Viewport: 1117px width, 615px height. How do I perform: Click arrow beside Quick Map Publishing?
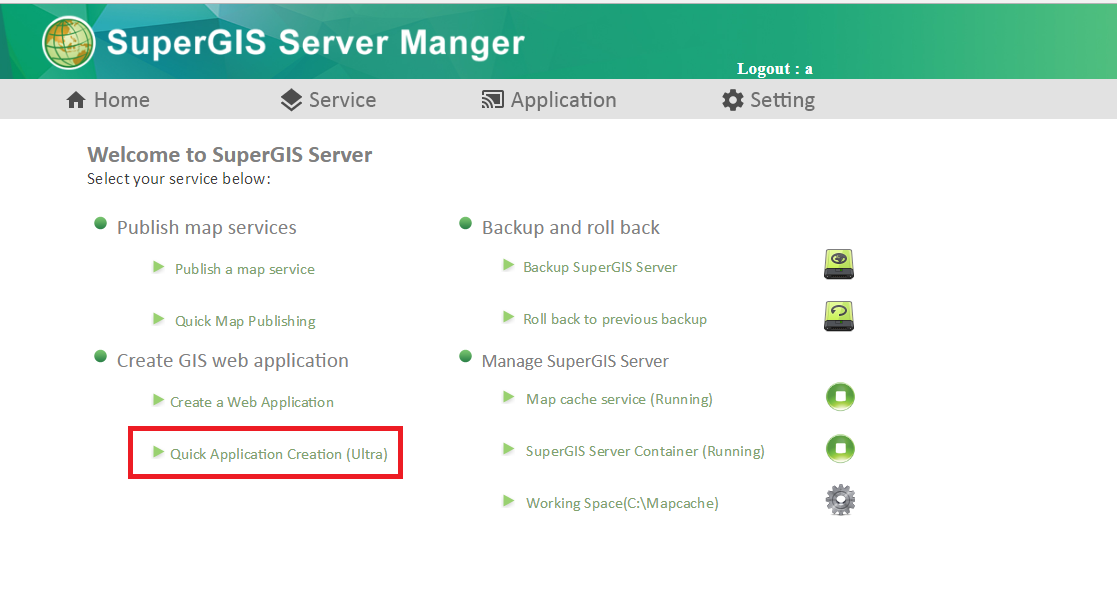pyautogui.click(x=159, y=319)
